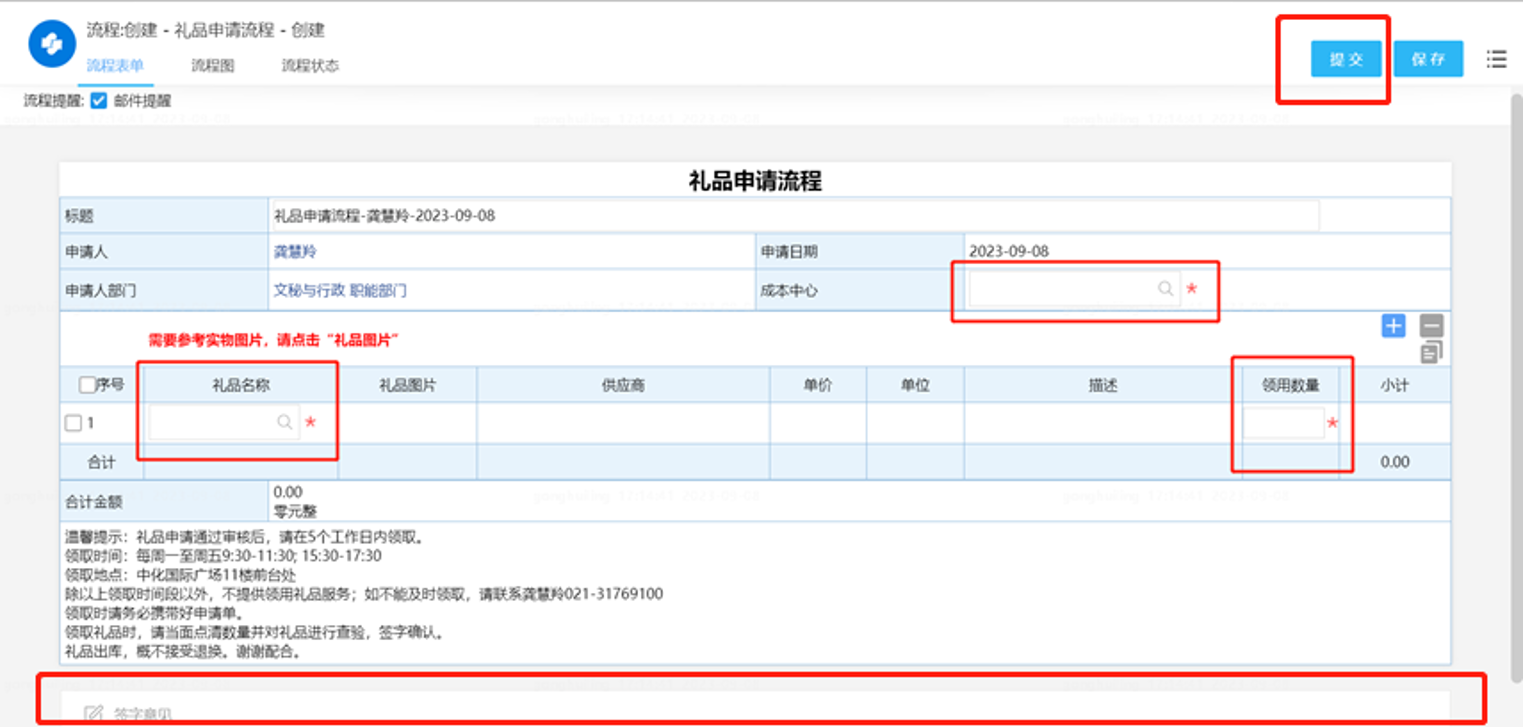Toggle the 邮件提醒 checkbox
1523x727 pixels.
pos(98,100)
